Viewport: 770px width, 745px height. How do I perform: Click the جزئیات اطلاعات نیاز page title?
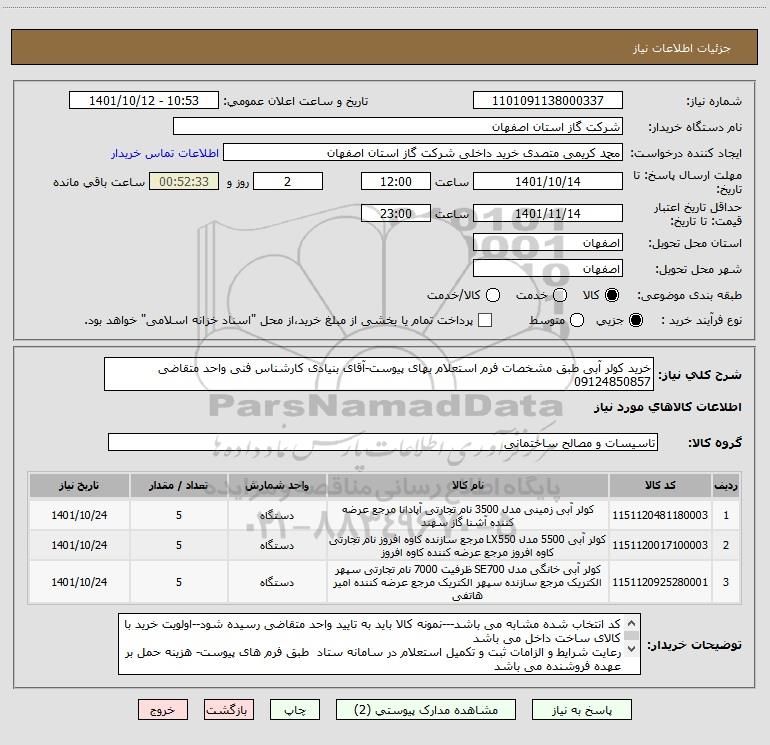point(681,48)
